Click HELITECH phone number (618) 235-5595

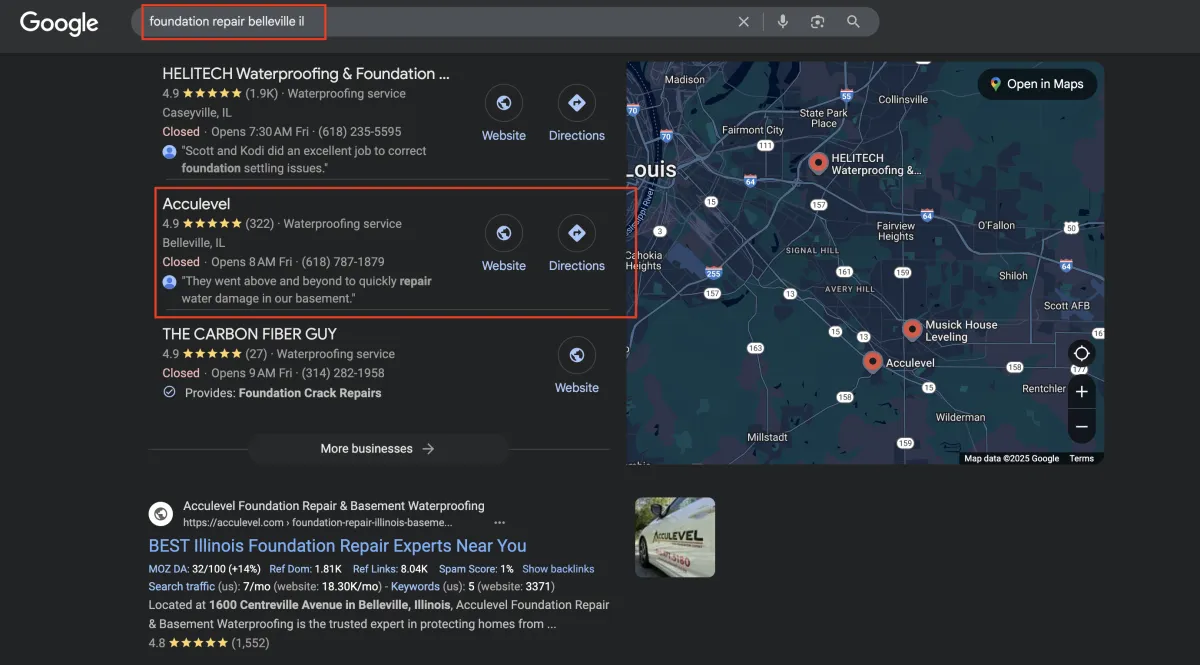tap(360, 132)
